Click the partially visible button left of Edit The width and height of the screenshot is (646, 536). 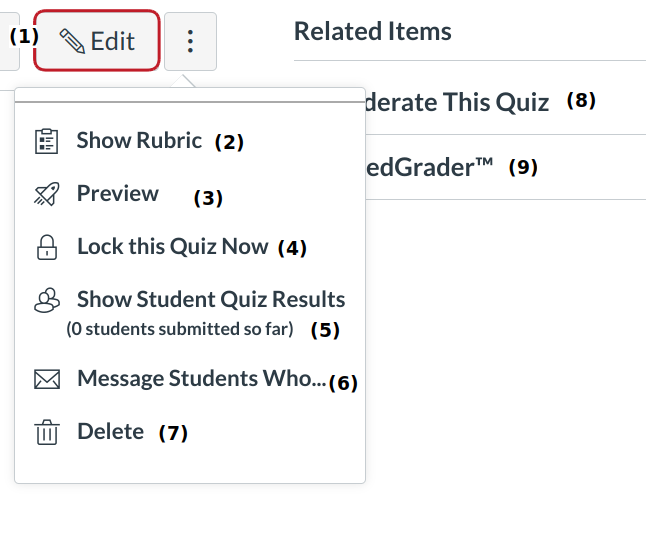pos(8,41)
